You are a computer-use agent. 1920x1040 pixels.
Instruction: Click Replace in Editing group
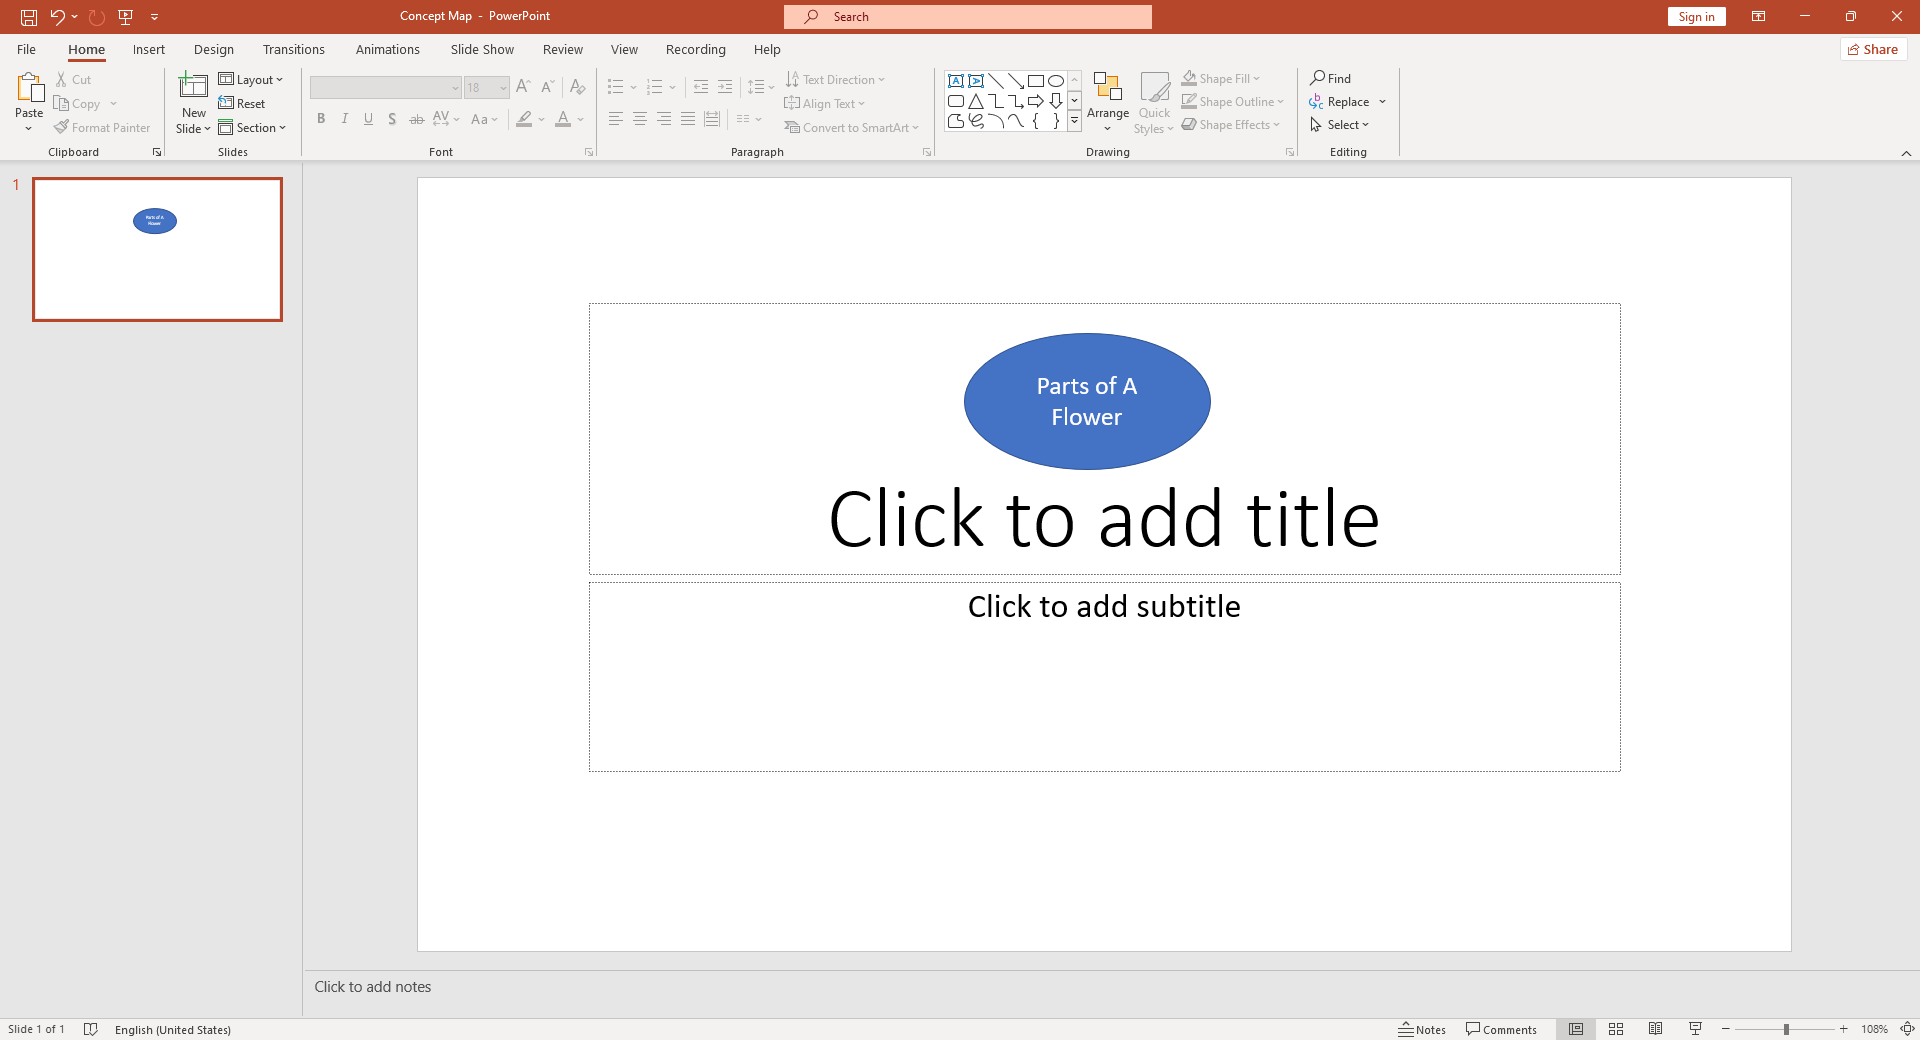(x=1340, y=102)
